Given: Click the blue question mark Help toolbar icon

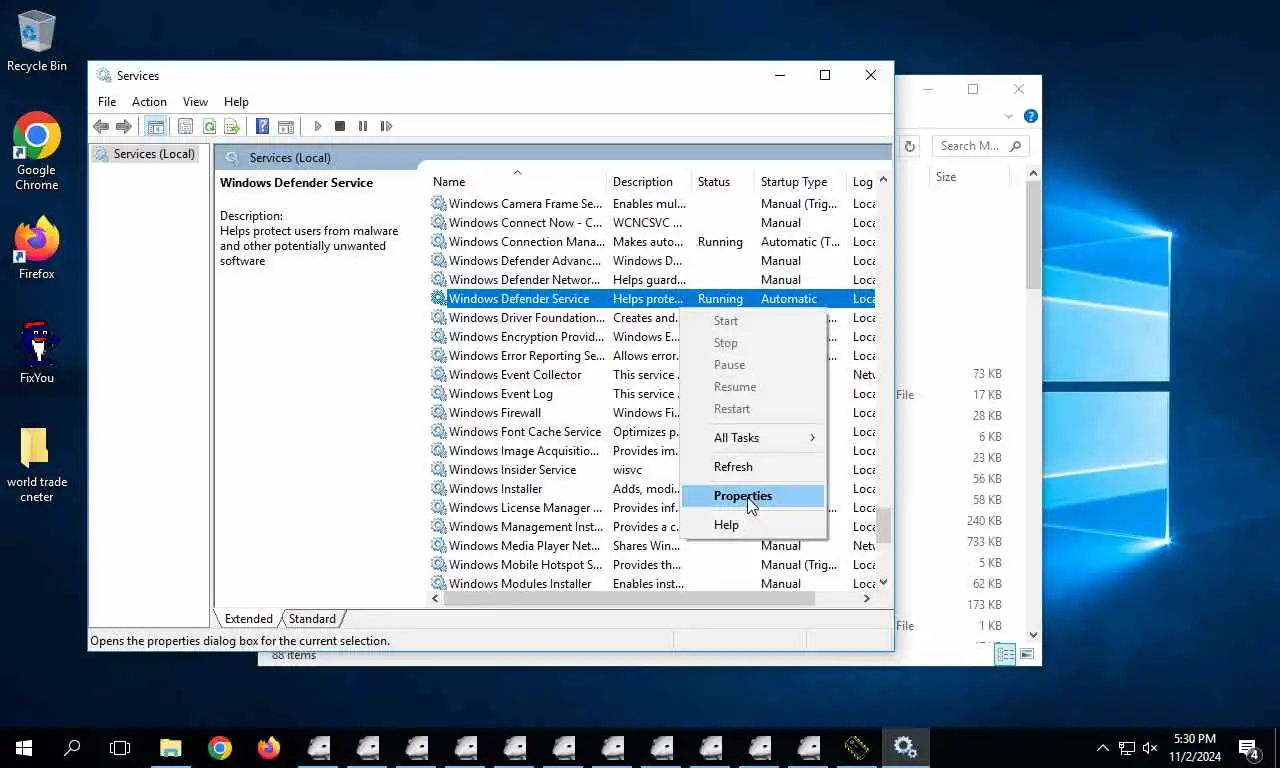Looking at the screenshot, I should [x=262, y=126].
